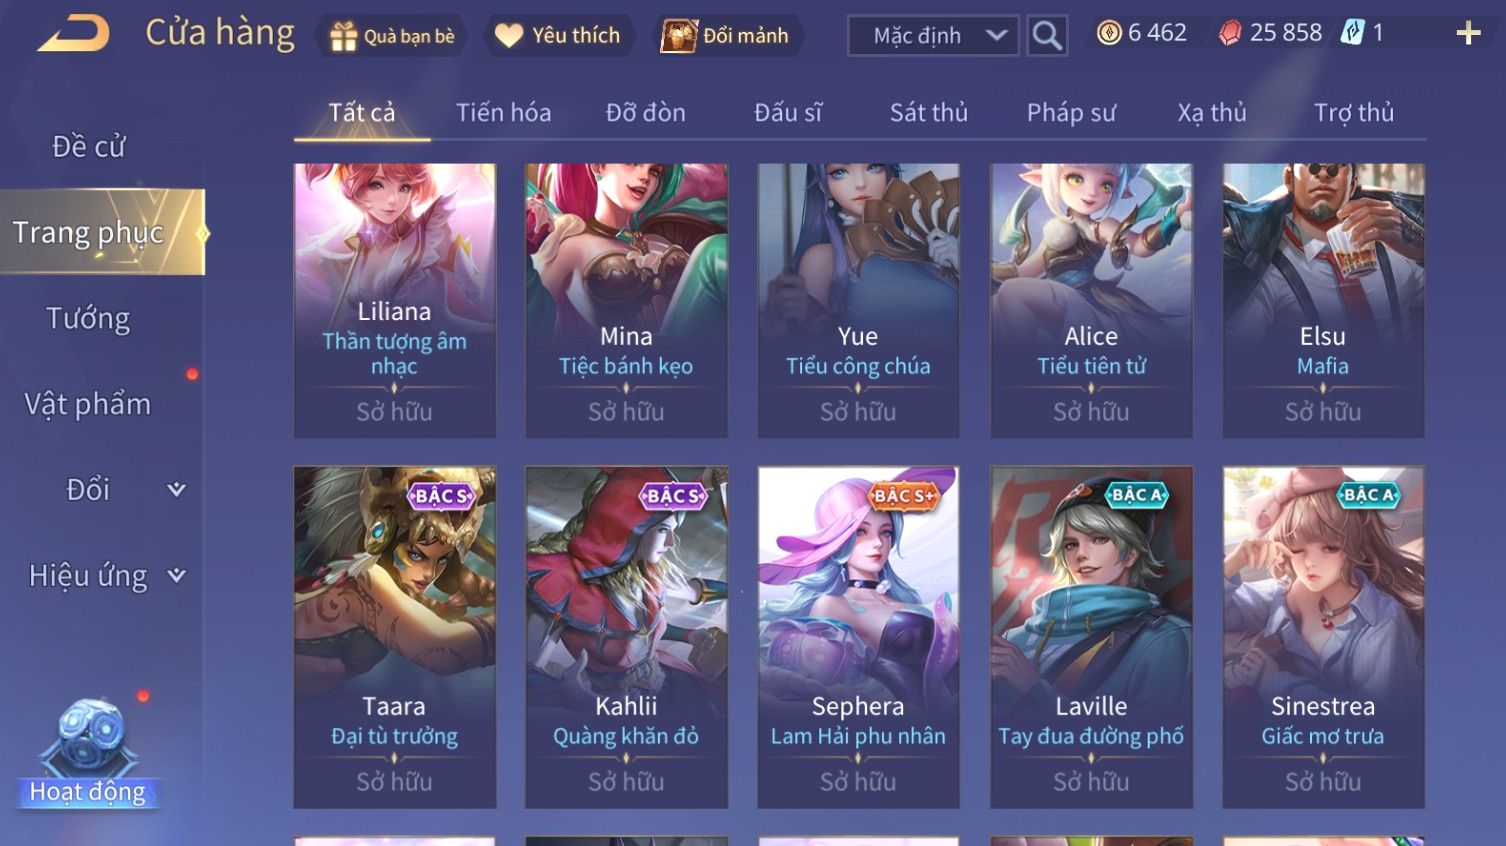Click the back arrow icon
The height and width of the screenshot is (846, 1506).
pos(73,33)
